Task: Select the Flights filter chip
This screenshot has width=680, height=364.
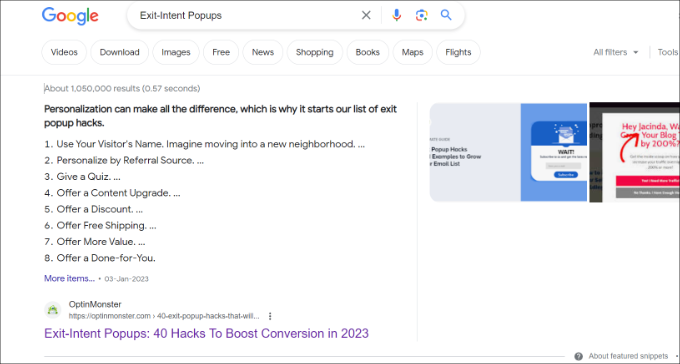Action: pos(458,52)
